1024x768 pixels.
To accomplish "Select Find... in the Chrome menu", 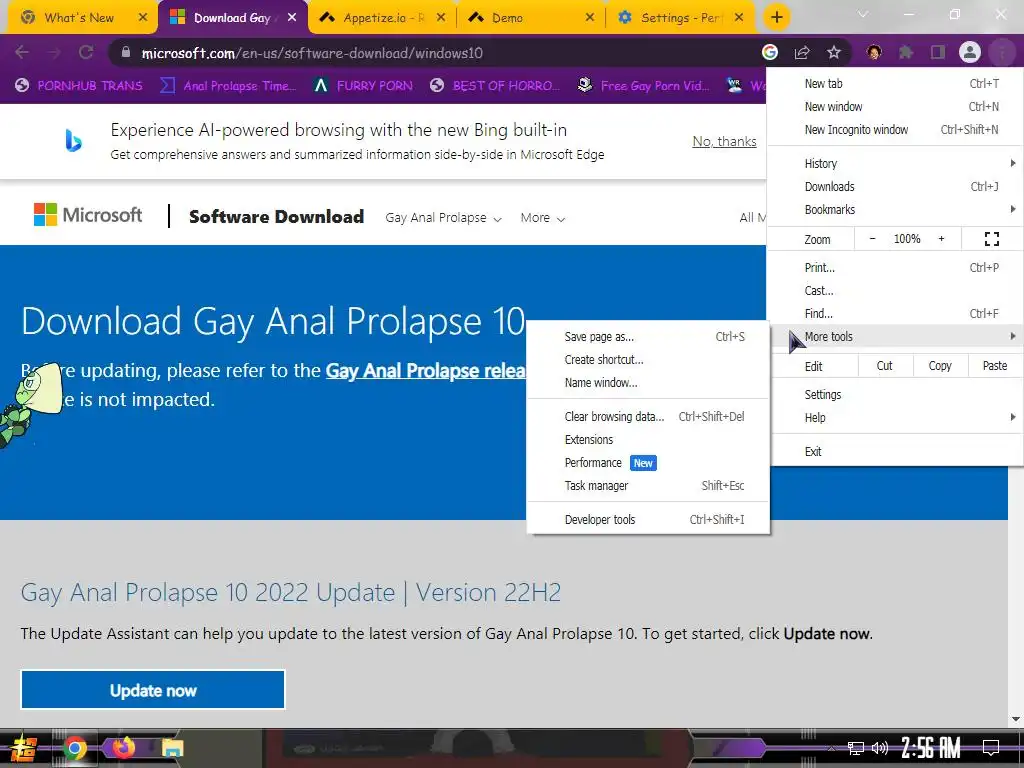I will pyautogui.click(x=895, y=313).
